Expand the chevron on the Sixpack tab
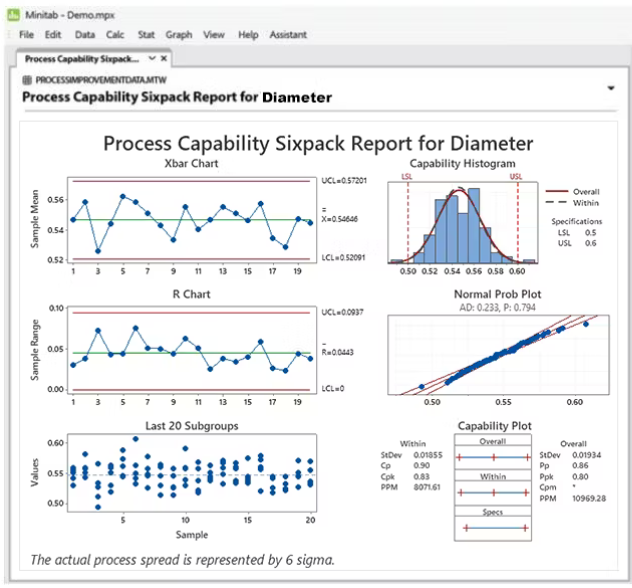This screenshot has width=632, height=588. coord(150,59)
